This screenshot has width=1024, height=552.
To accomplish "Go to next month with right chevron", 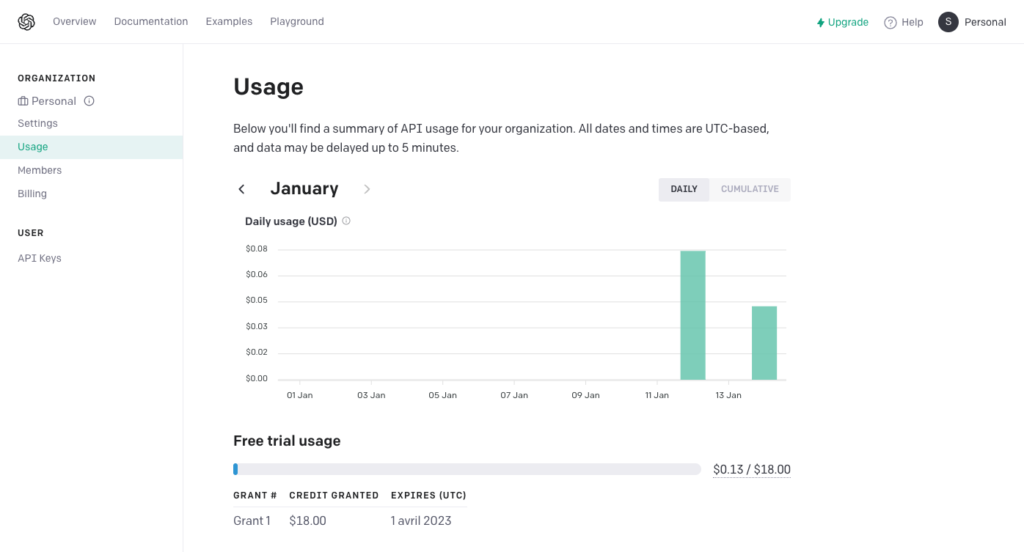I will tap(367, 189).
